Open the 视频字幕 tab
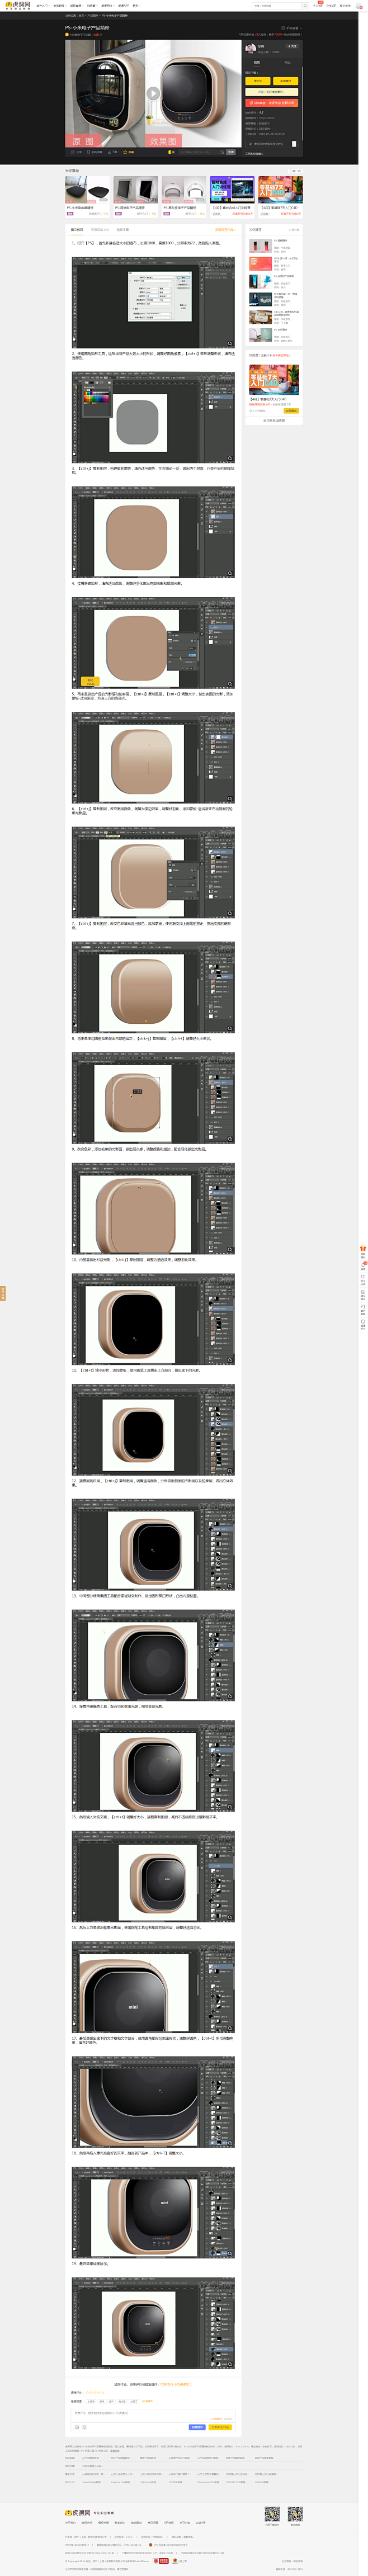 pos(122,230)
